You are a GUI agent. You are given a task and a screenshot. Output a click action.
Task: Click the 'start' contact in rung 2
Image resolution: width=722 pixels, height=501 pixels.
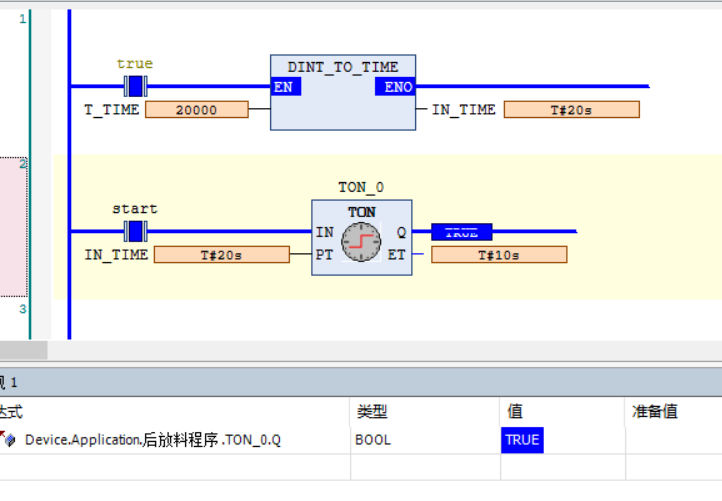point(135,231)
